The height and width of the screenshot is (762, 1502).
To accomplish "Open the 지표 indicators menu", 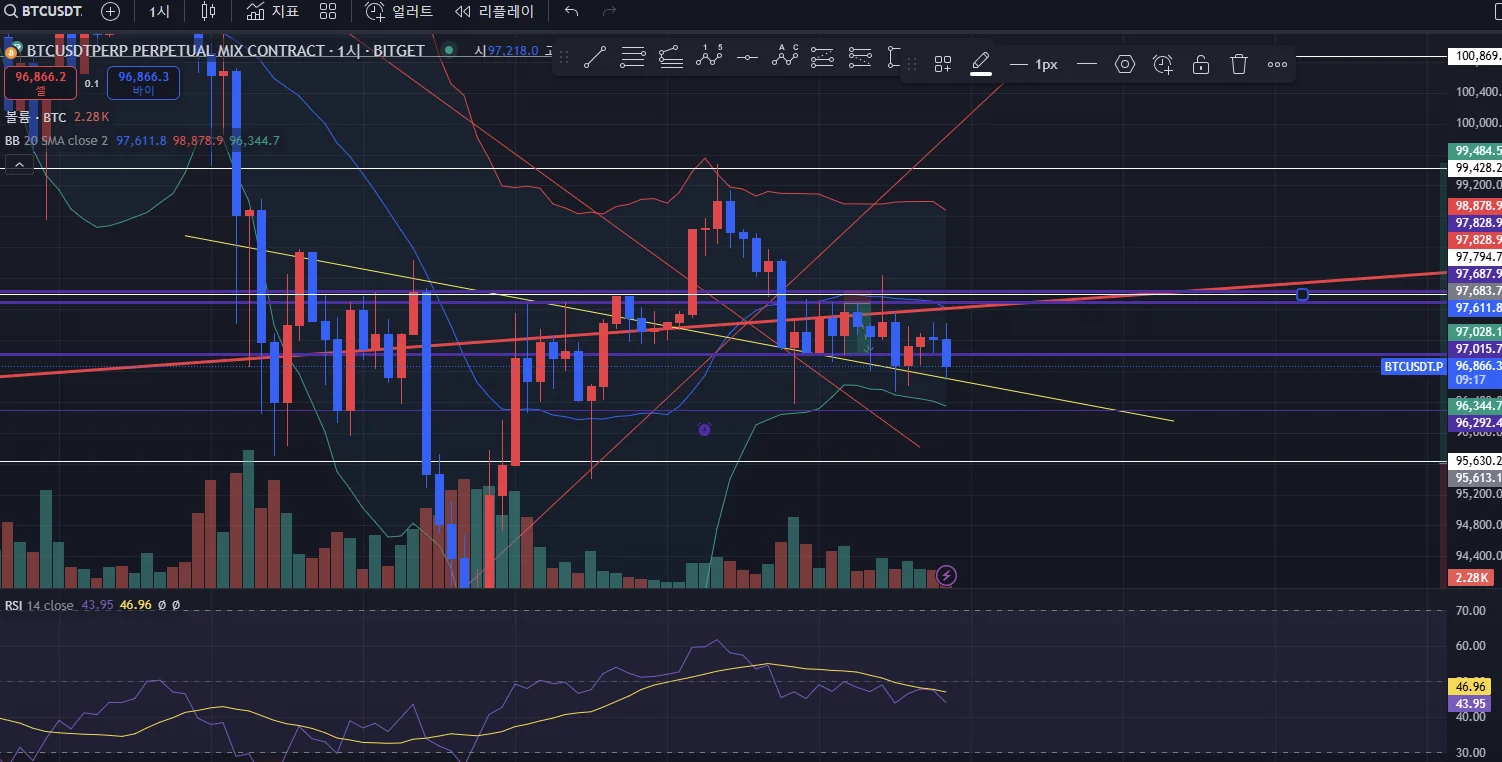I will [x=273, y=12].
